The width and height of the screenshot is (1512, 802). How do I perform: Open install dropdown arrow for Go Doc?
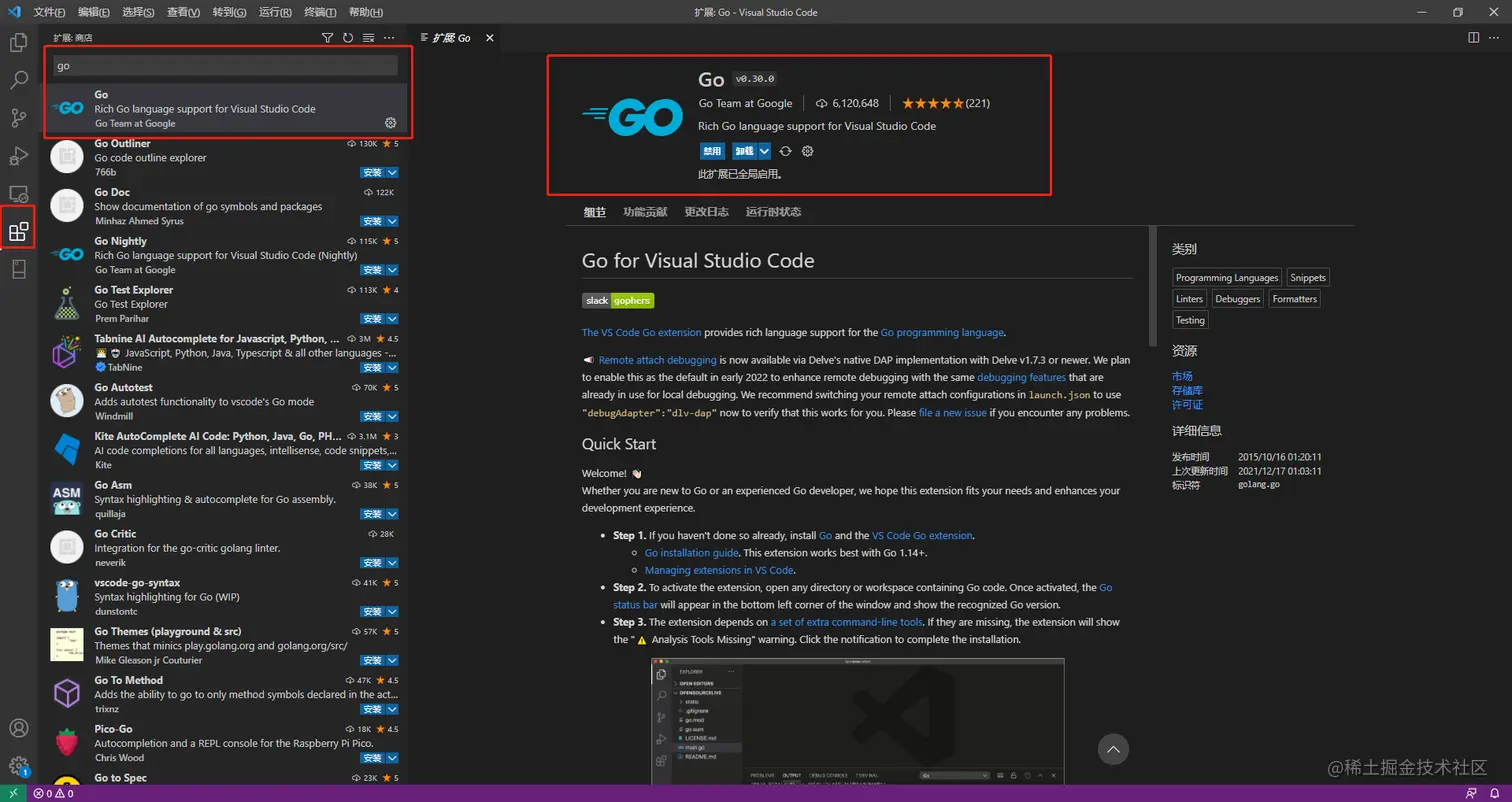[393, 221]
